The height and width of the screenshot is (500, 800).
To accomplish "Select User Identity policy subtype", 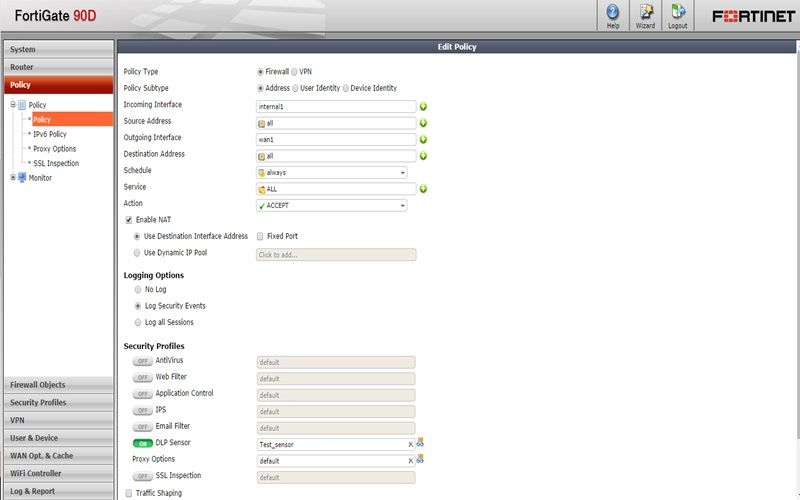I will [295, 88].
